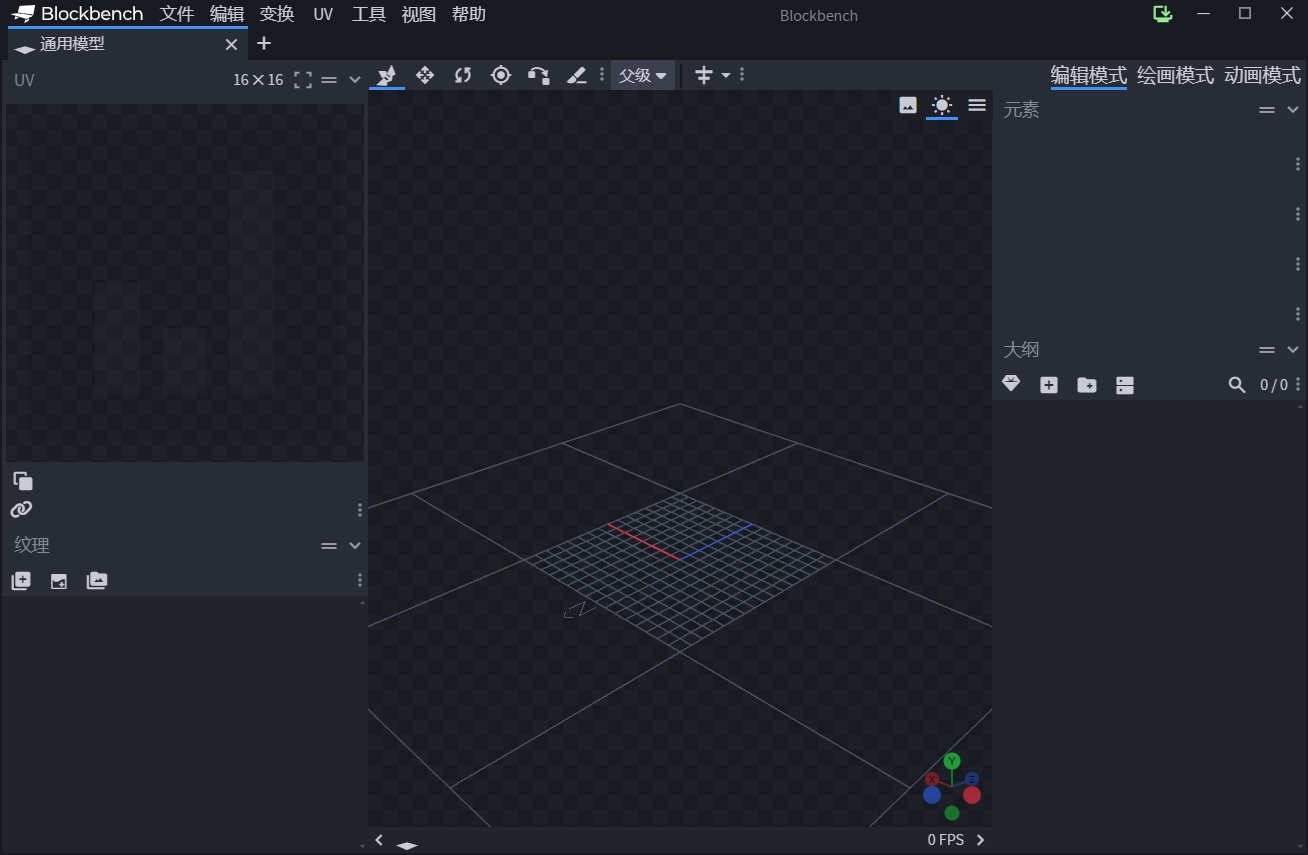Select the Pivot tool
The image size is (1308, 855).
click(x=501, y=75)
